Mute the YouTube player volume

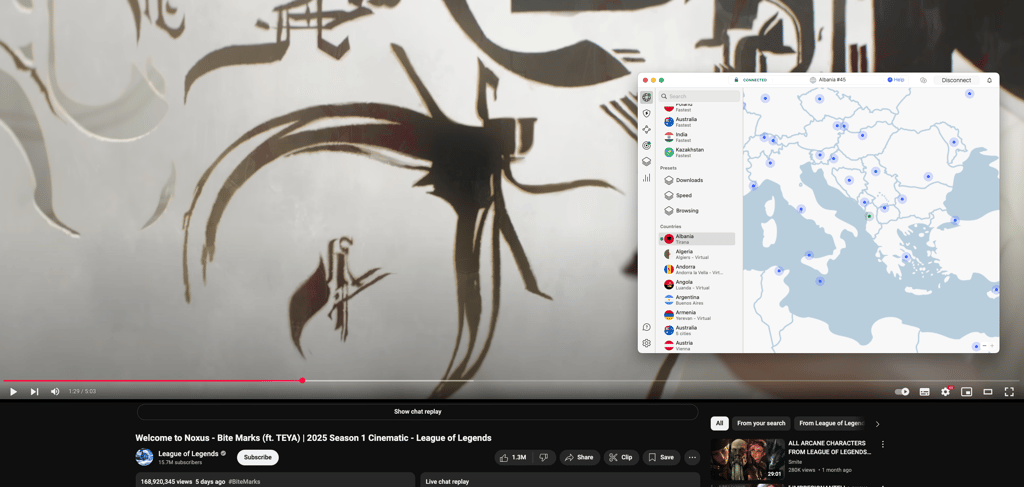pos(55,392)
